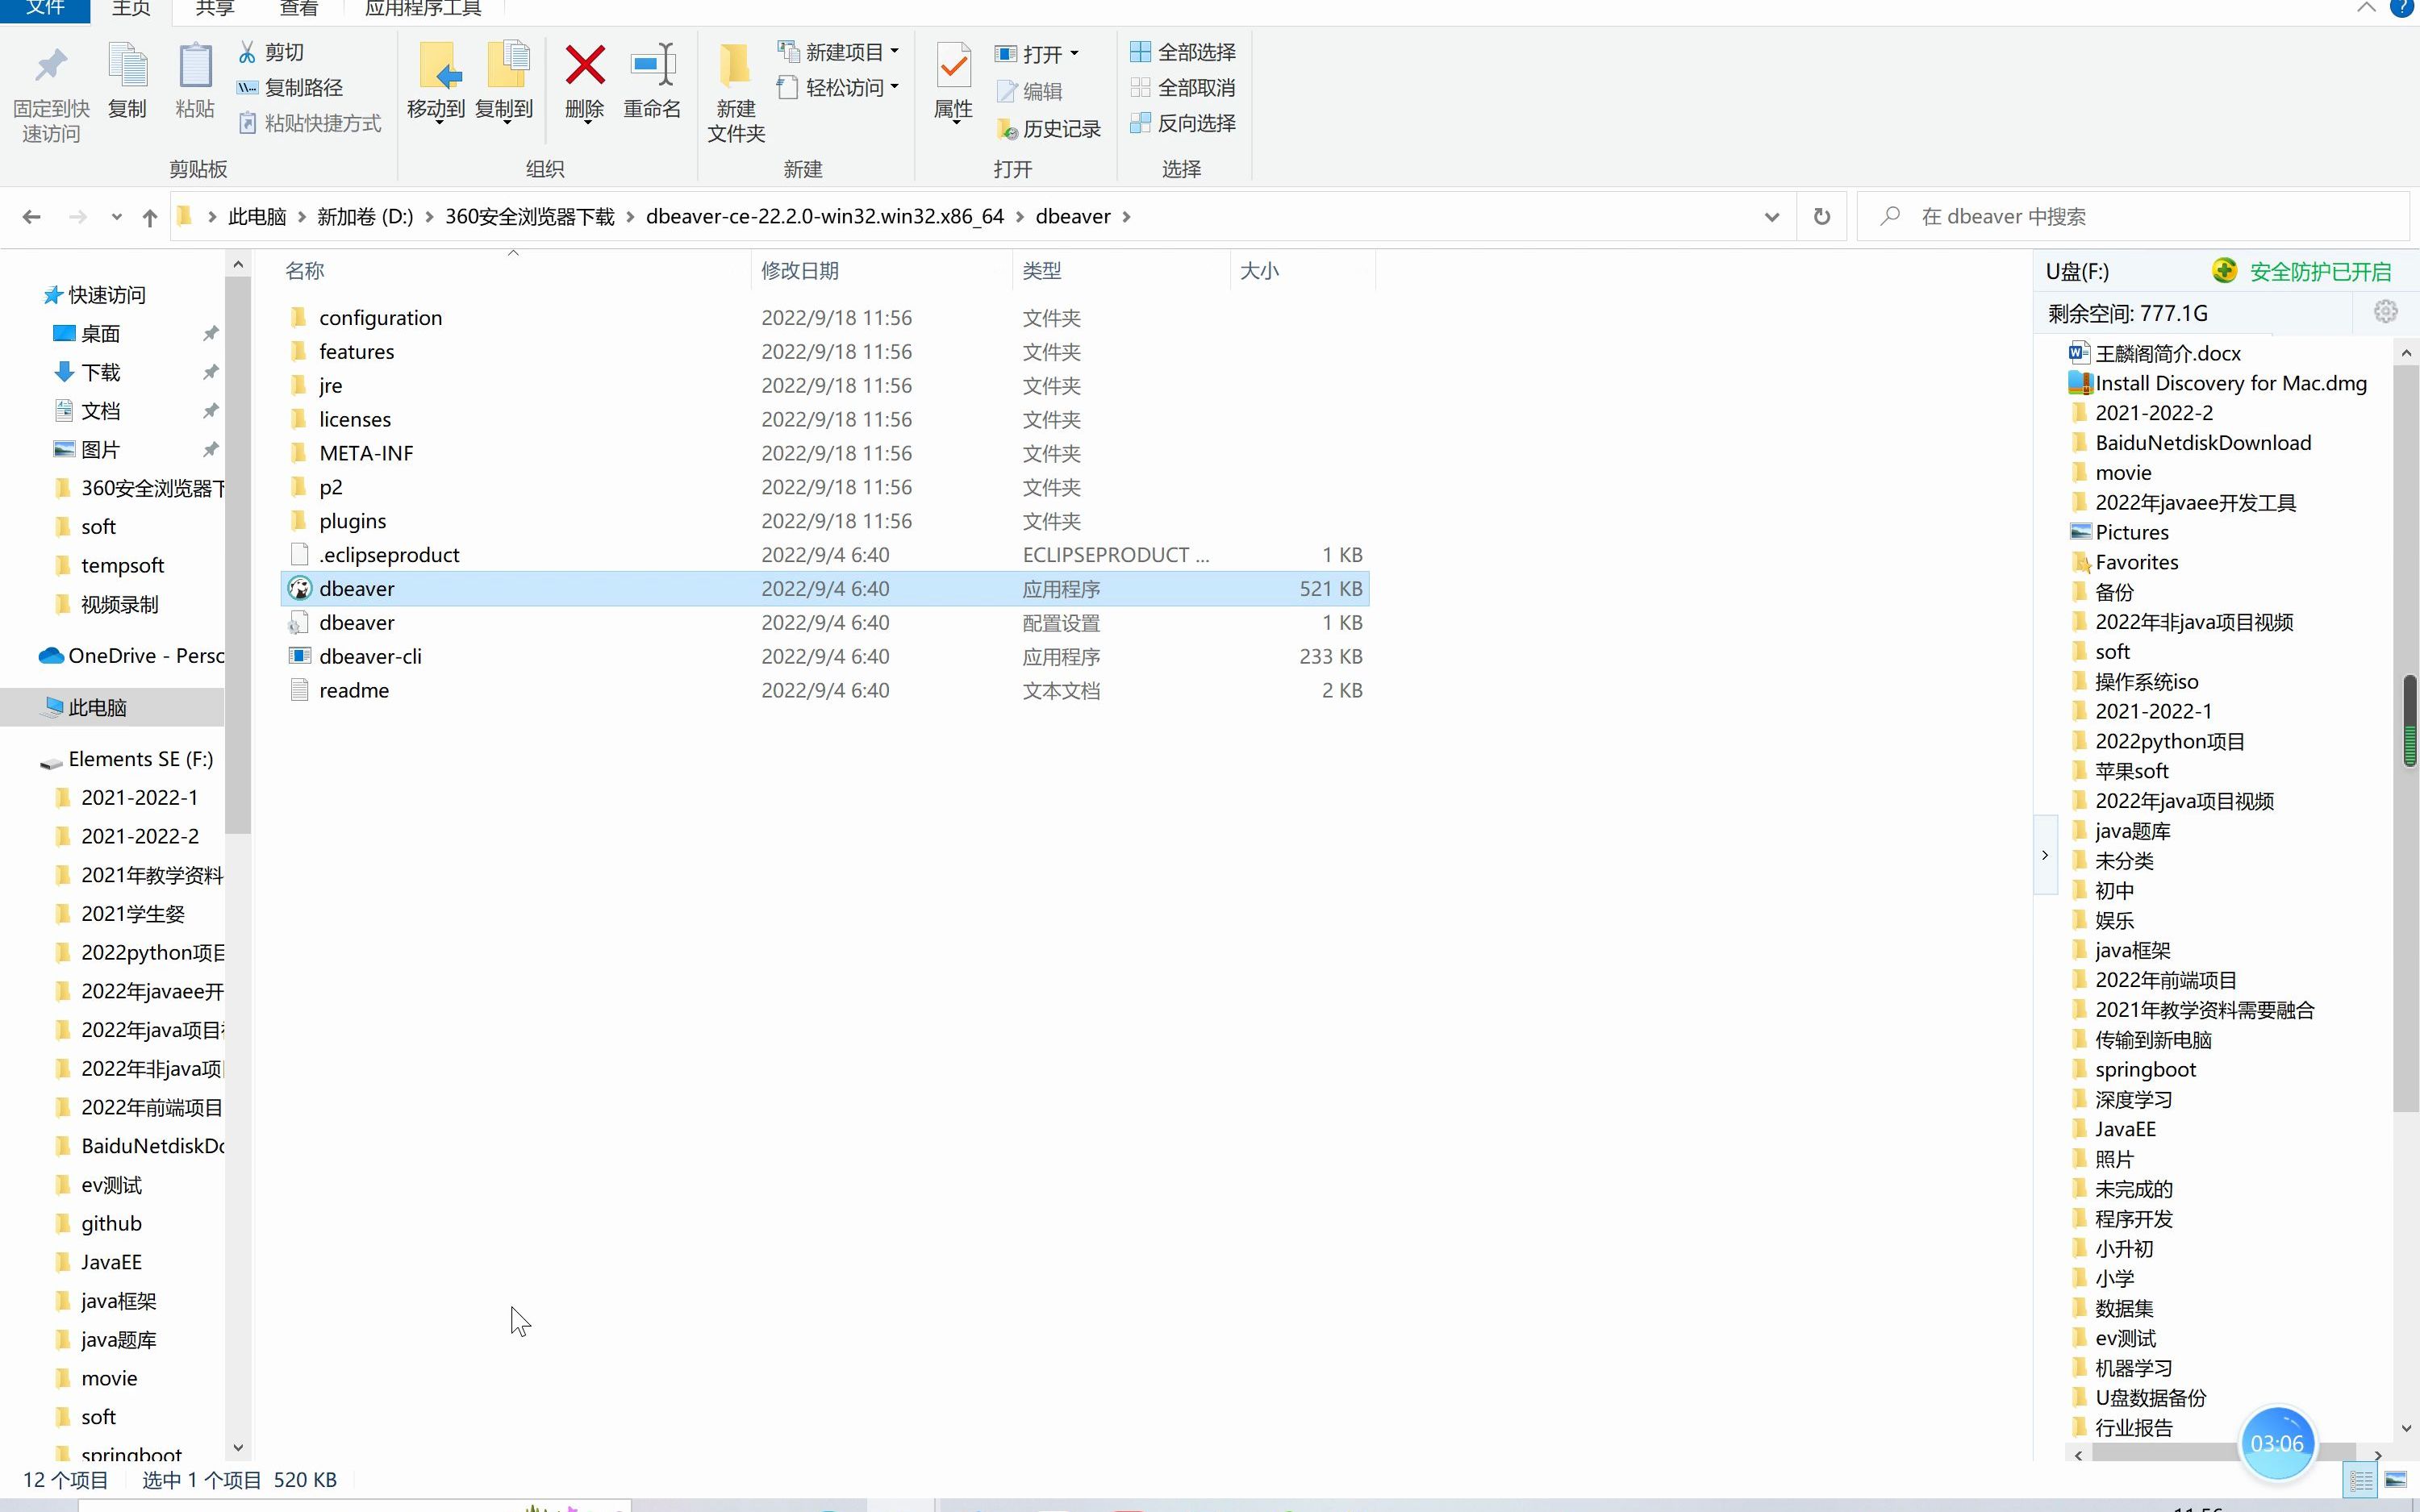
Task: Click the Refresh (刷新) icon in address bar
Action: coord(1822,215)
